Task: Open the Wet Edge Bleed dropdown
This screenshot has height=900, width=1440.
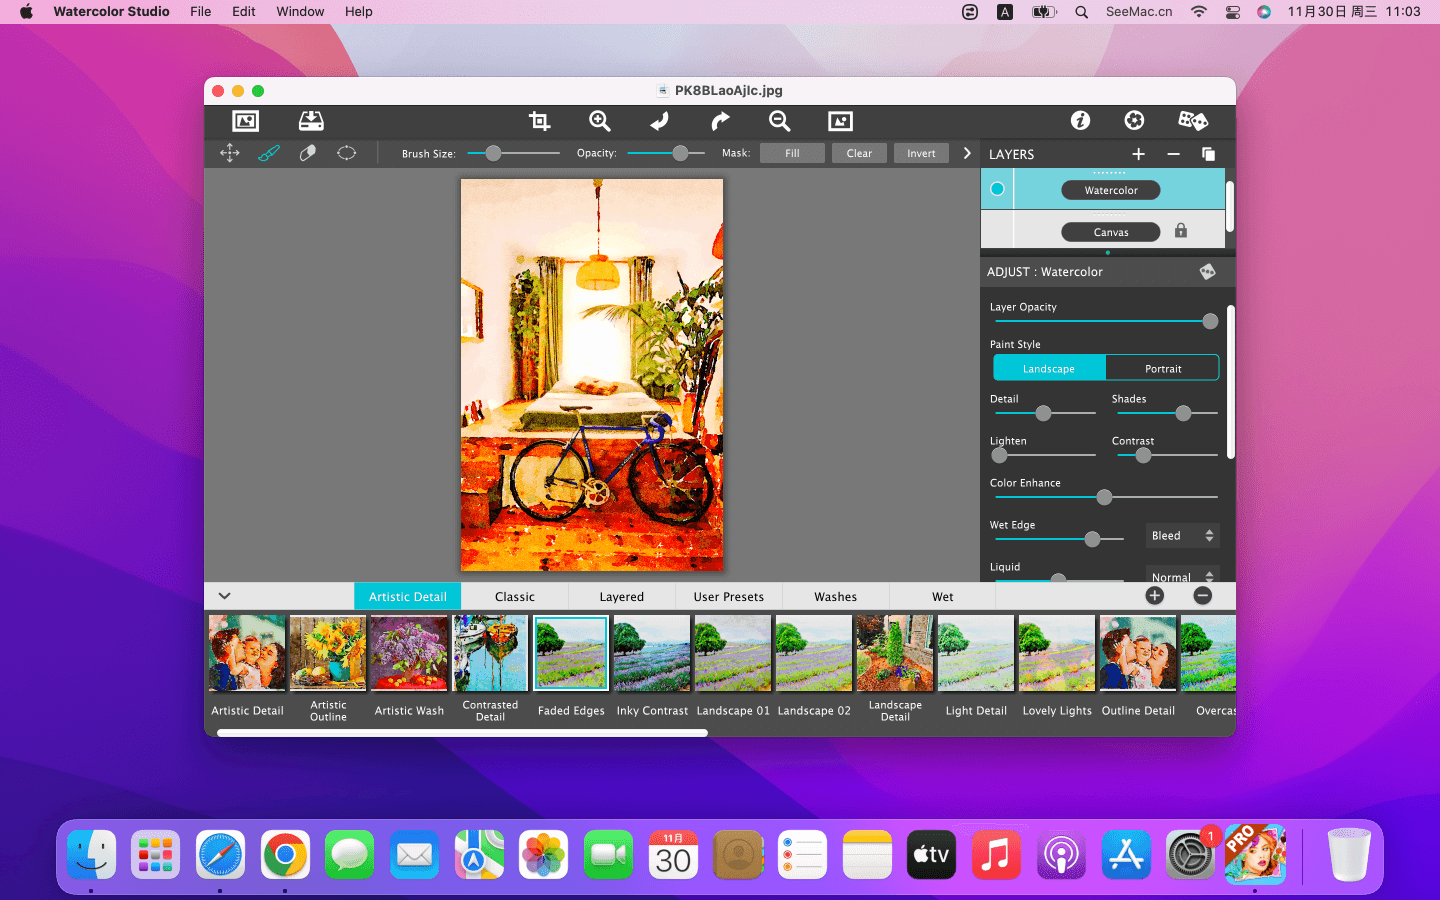Action: (x=1182, y=536)
